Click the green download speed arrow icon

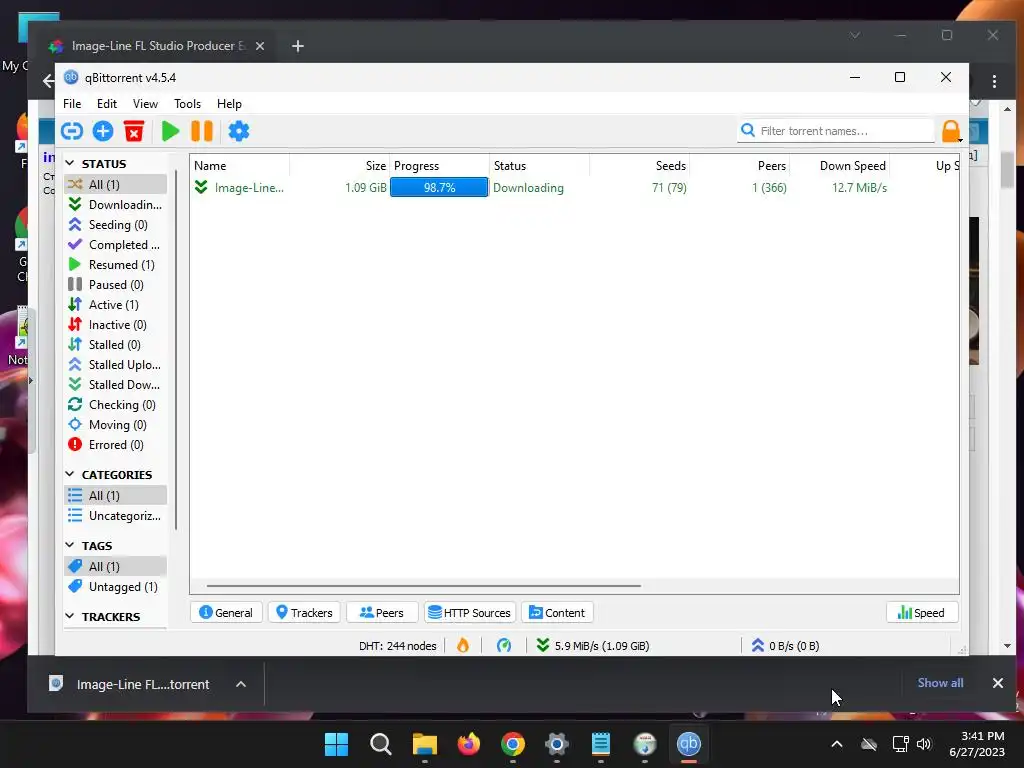click(x=543, y=645)
